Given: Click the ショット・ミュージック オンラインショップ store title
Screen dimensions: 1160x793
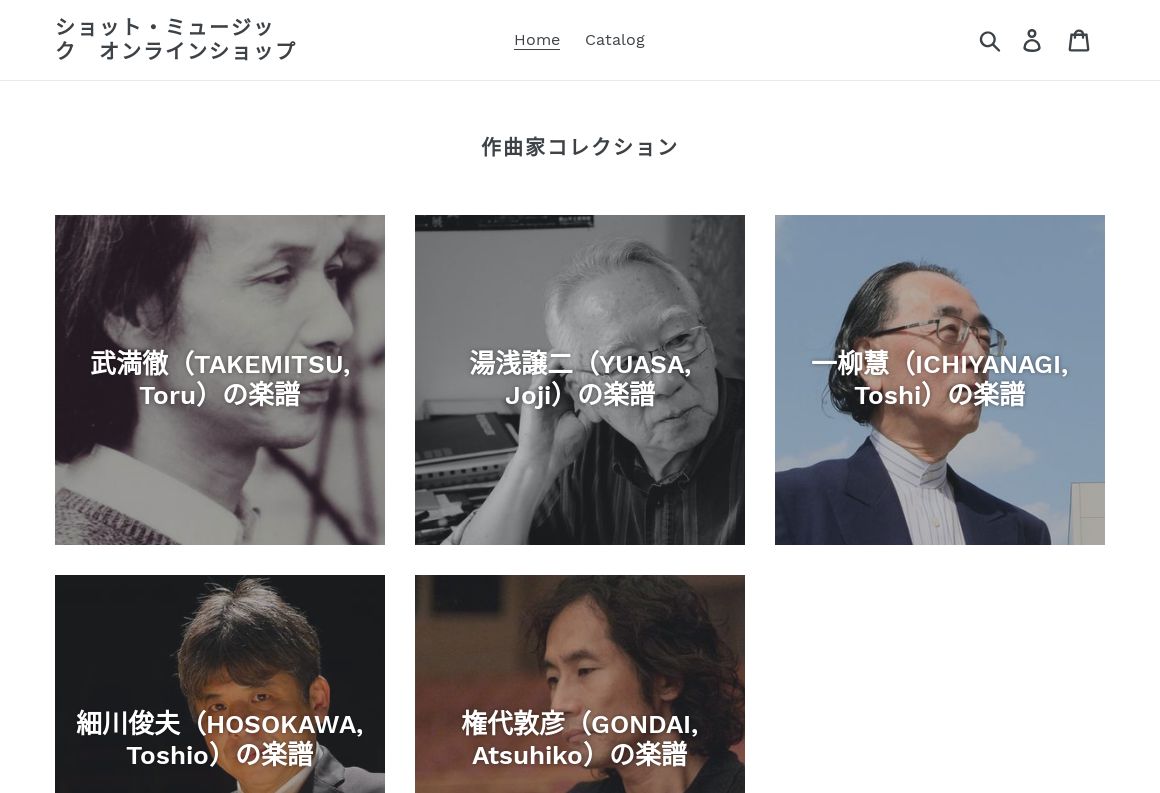Looking at the screenshot, I should 176,38.
